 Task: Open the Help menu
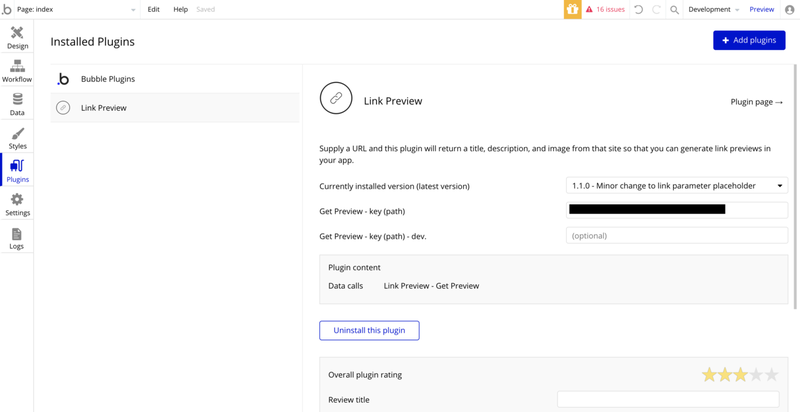pyautogui.click(x=181, y=9)
